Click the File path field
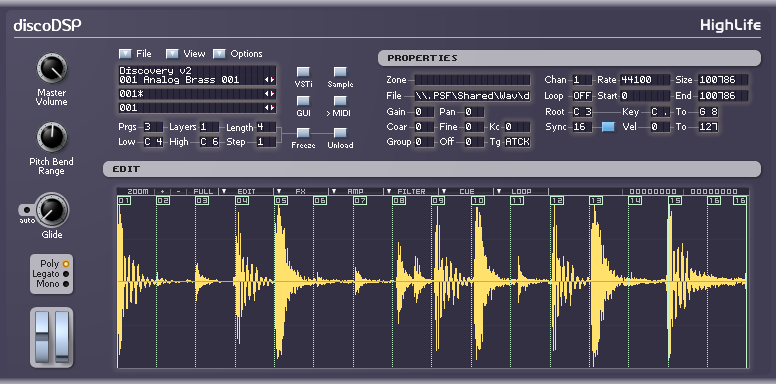Image resolution: width=776 pixels, height=384 pixels. click(x=473, y=96)
